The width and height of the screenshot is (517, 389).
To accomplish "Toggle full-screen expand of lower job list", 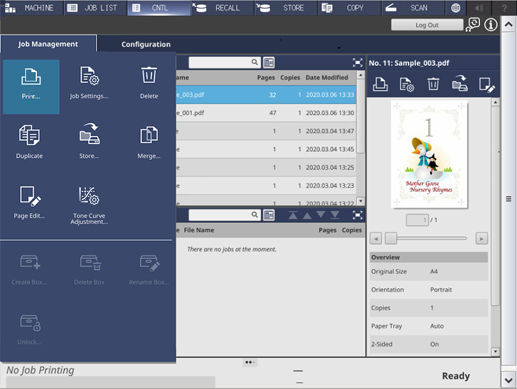I will click(357, 215).
